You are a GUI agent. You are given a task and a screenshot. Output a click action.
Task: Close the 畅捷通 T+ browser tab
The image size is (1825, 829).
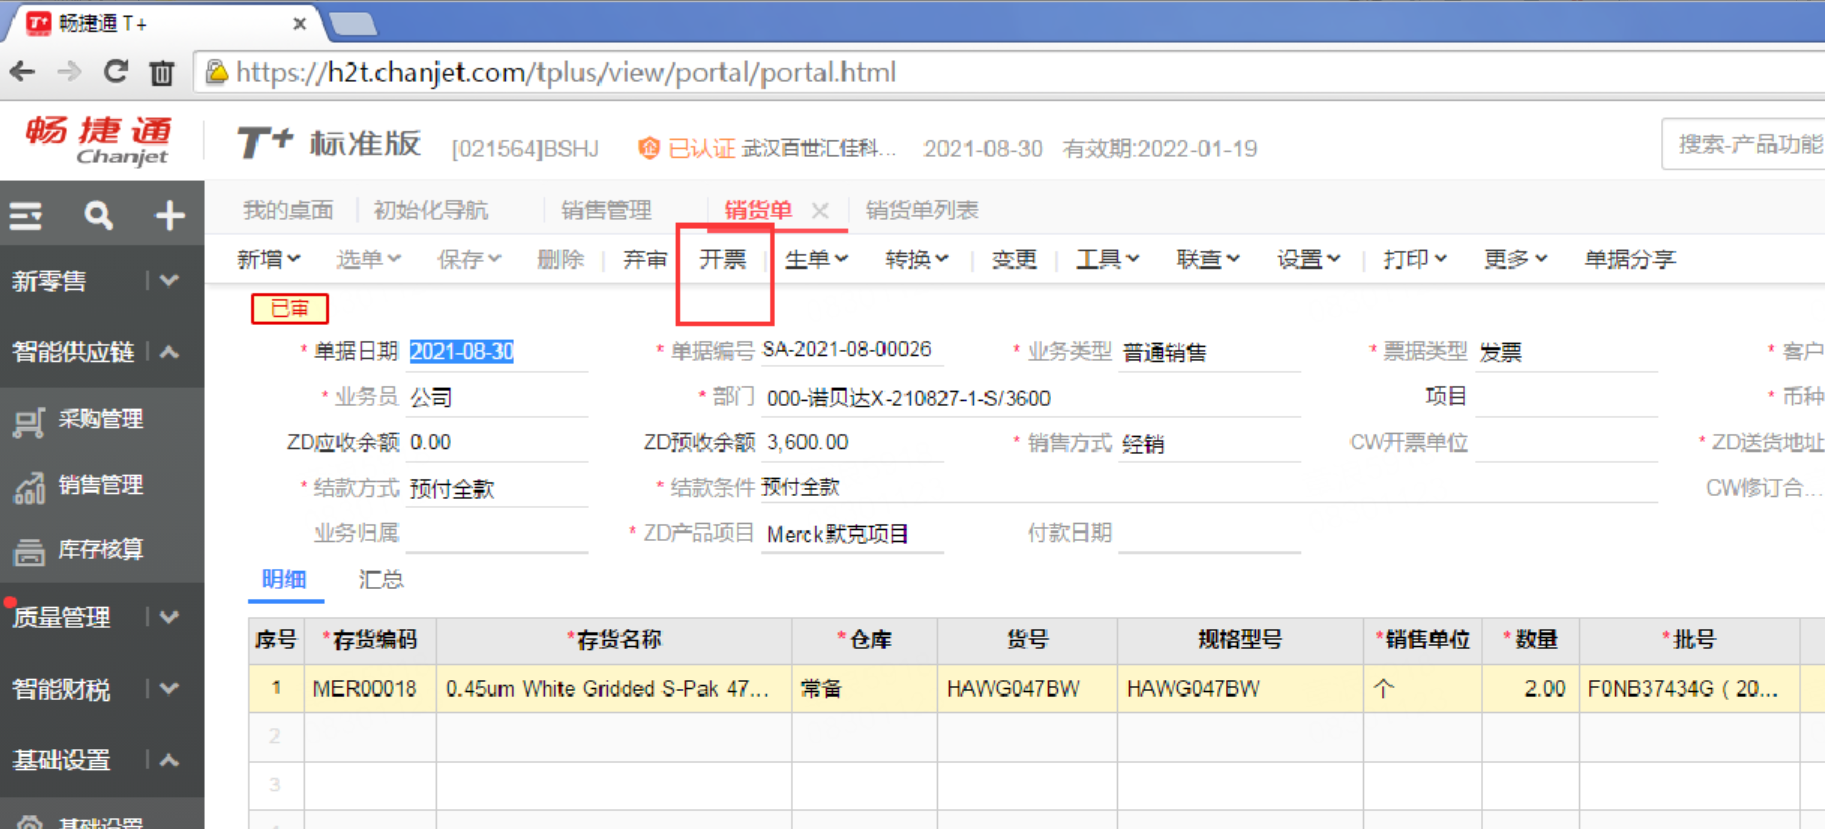[x=299, y=23]
